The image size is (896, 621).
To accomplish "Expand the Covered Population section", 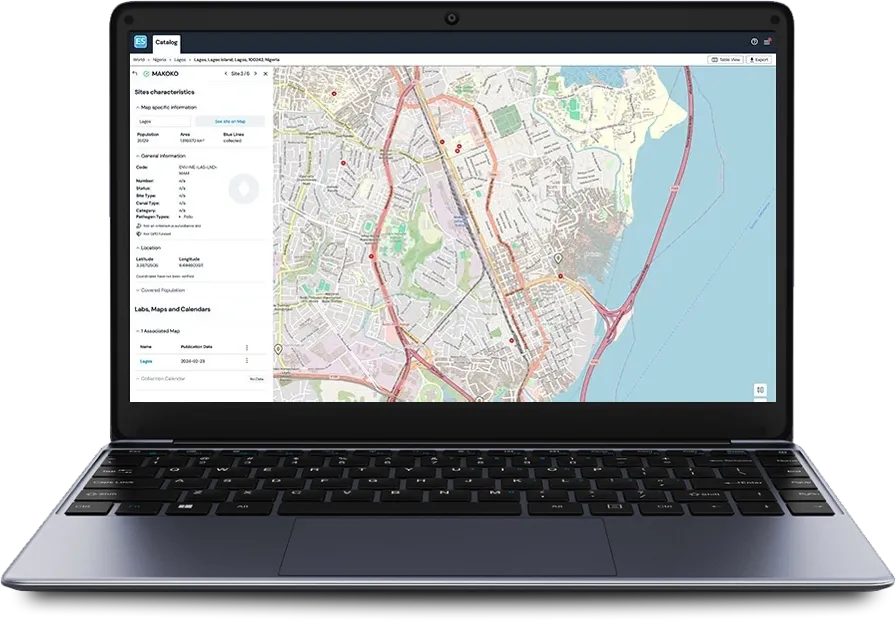I will tap(161, 290).
